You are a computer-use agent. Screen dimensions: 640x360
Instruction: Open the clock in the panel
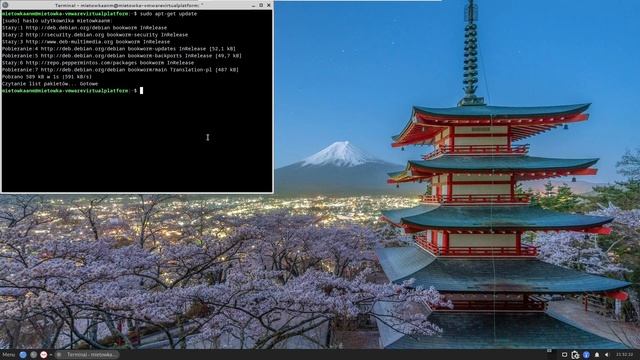pos(624,355)
